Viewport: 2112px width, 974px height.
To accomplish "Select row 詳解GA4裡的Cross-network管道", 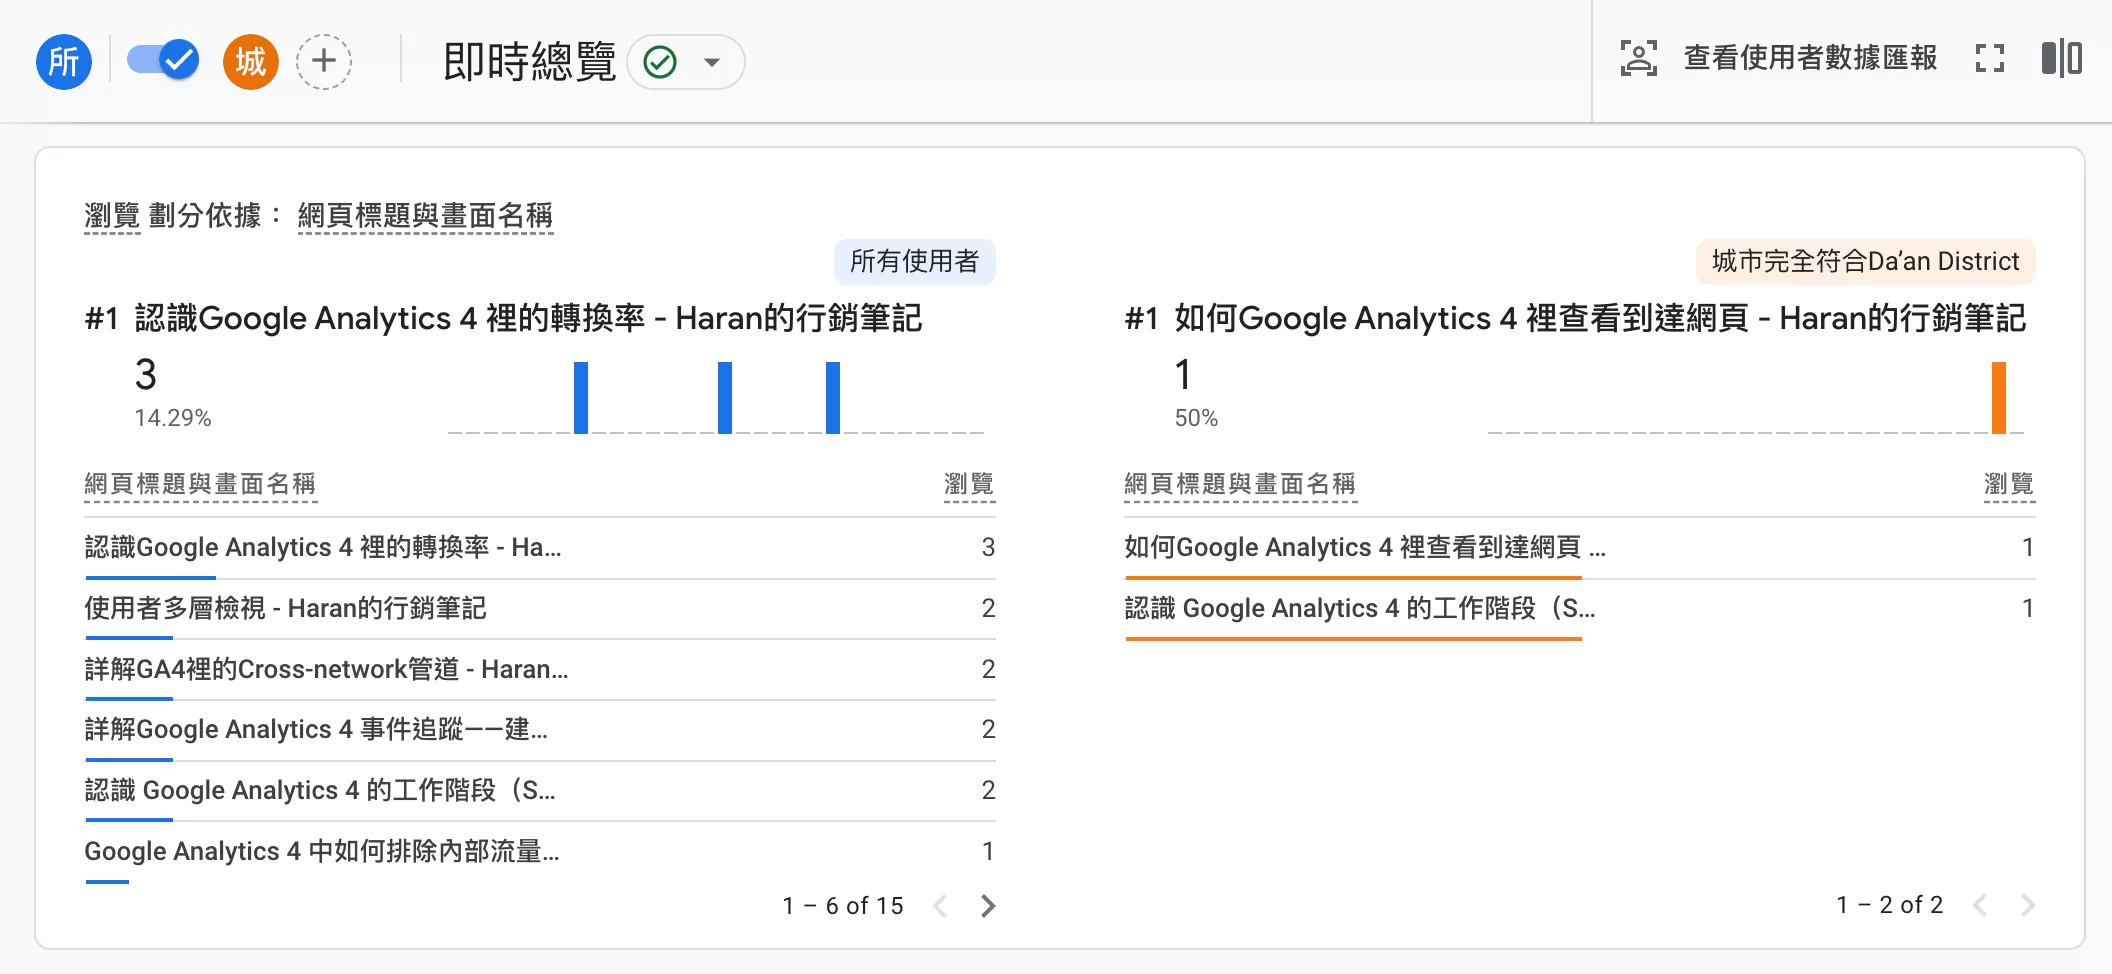I will (x=540, y=670).
